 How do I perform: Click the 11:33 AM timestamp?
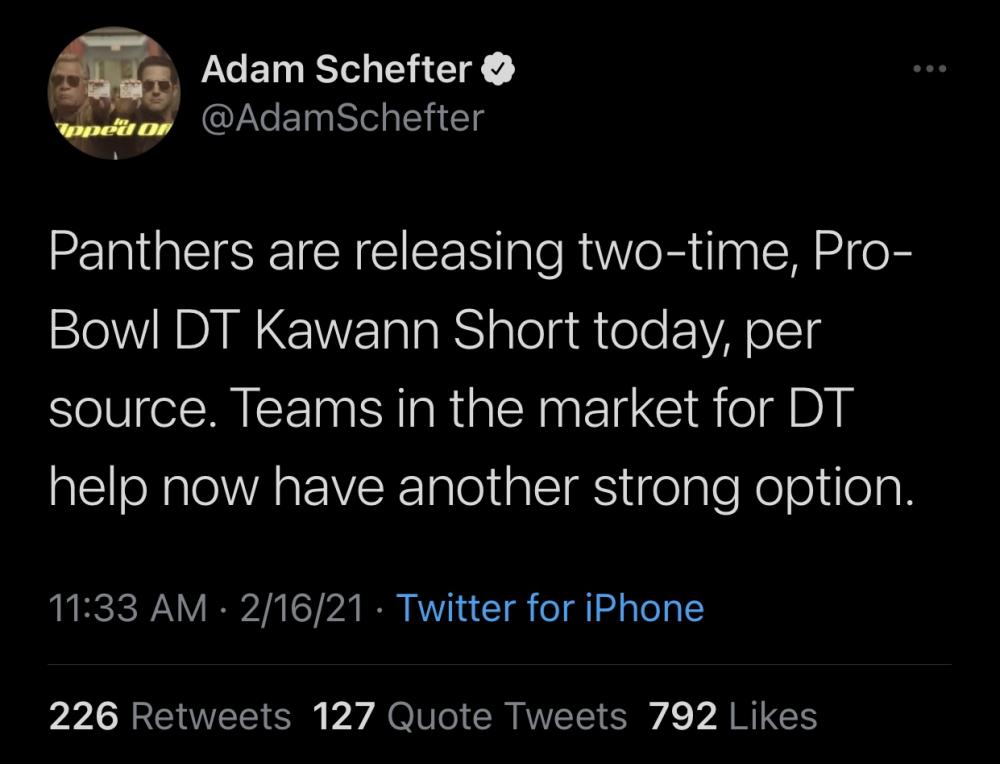coord(125,608)
